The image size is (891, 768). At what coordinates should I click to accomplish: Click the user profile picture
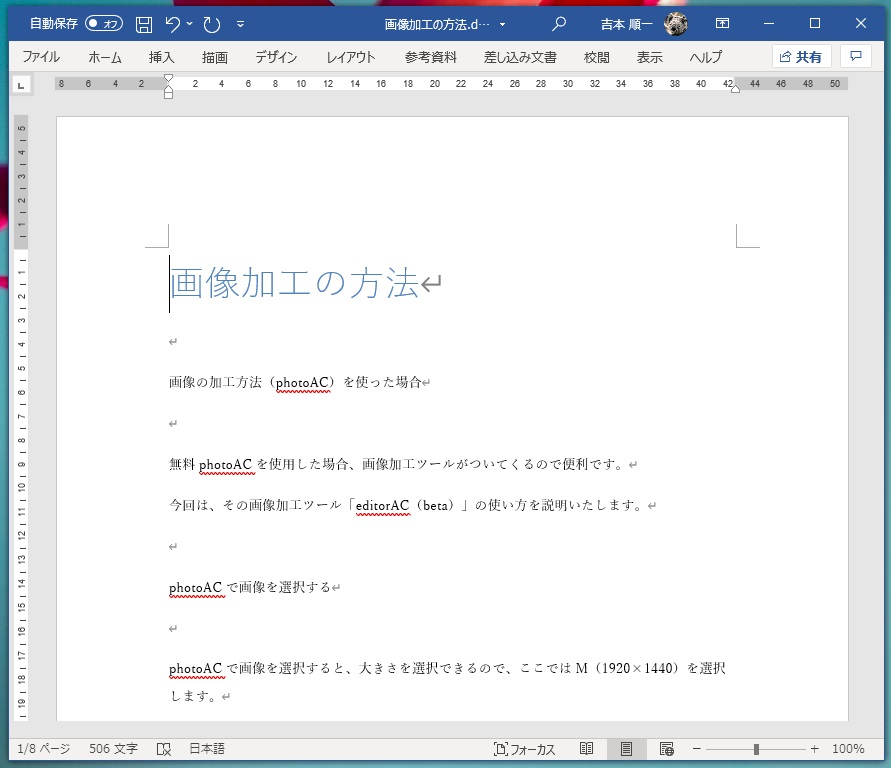[x=676, y=23]
